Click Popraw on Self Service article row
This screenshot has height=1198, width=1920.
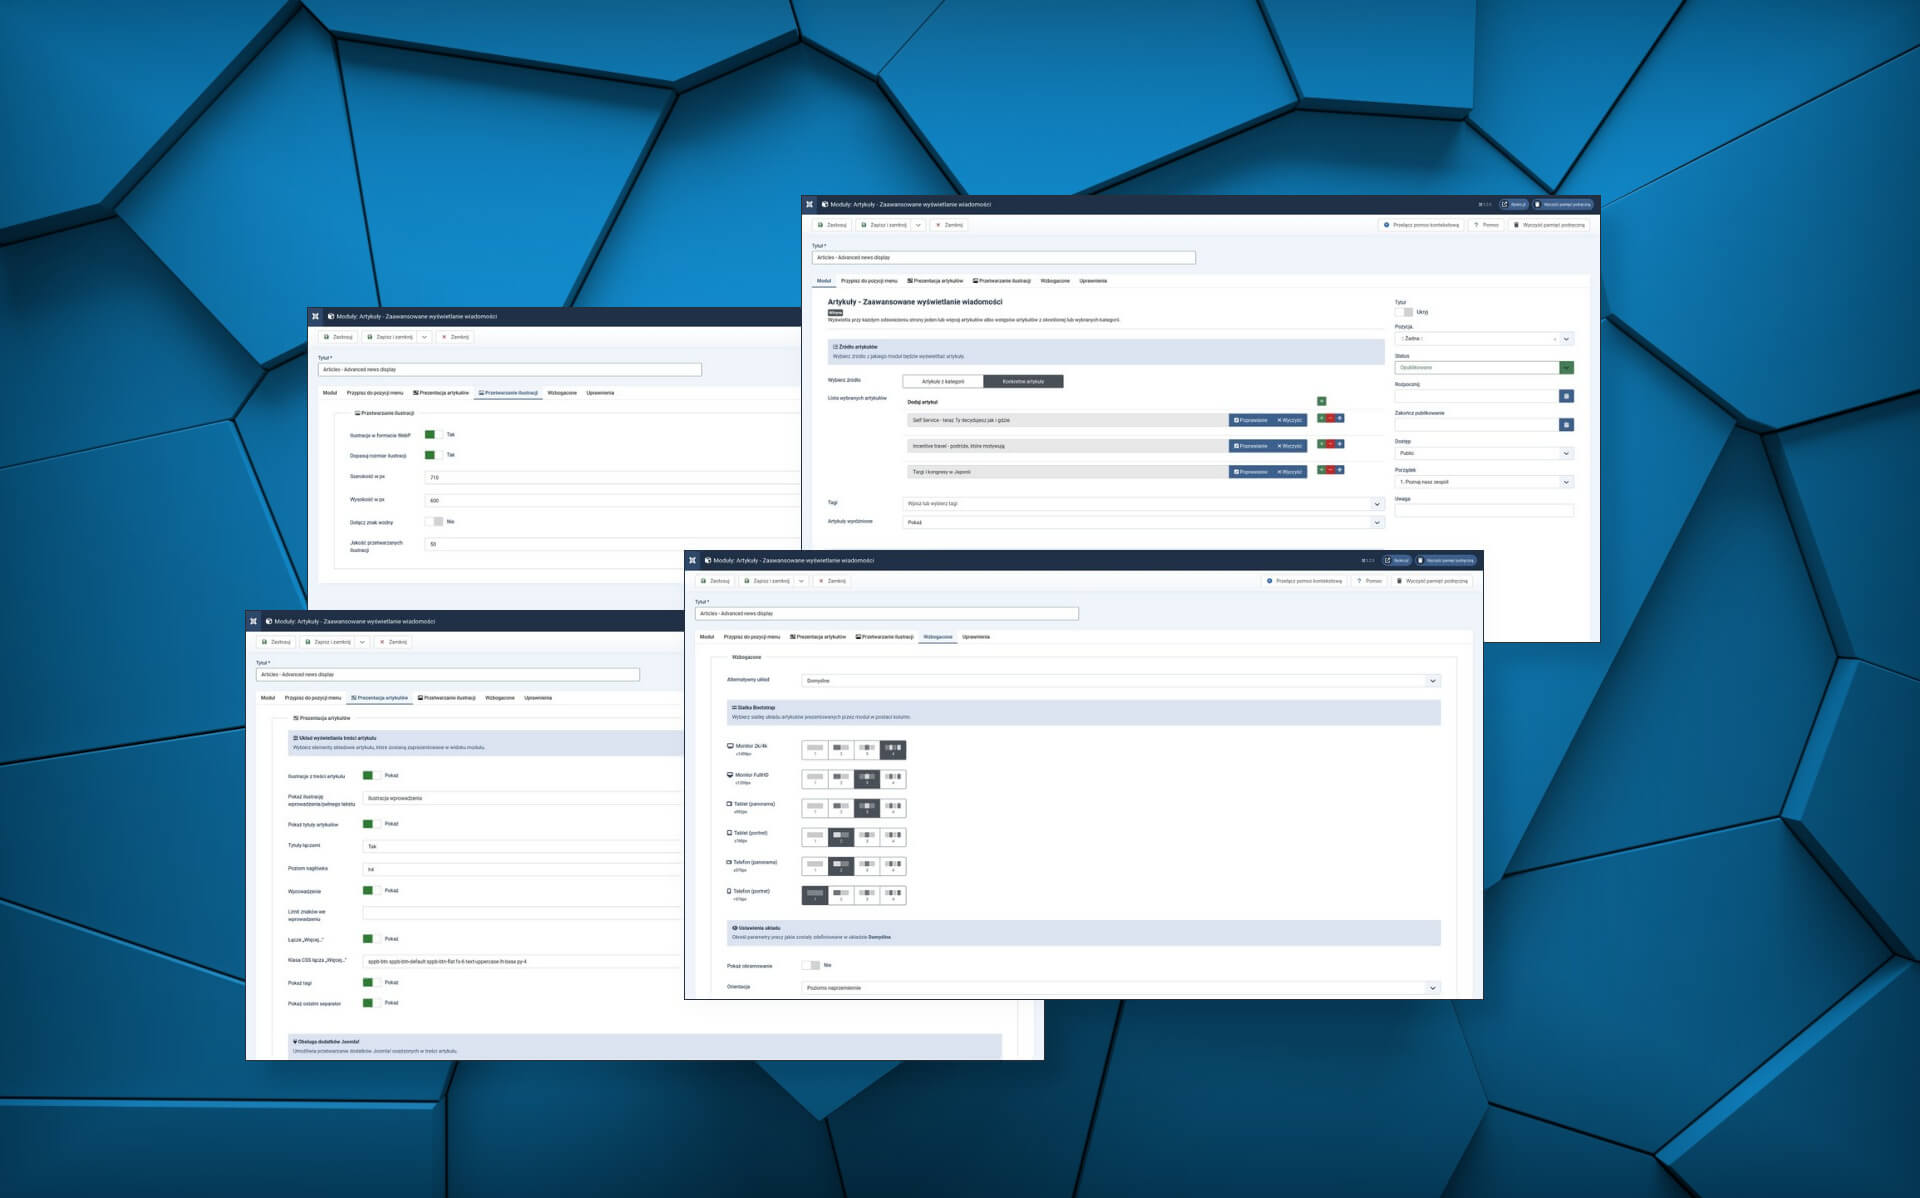pos(1251,420)
